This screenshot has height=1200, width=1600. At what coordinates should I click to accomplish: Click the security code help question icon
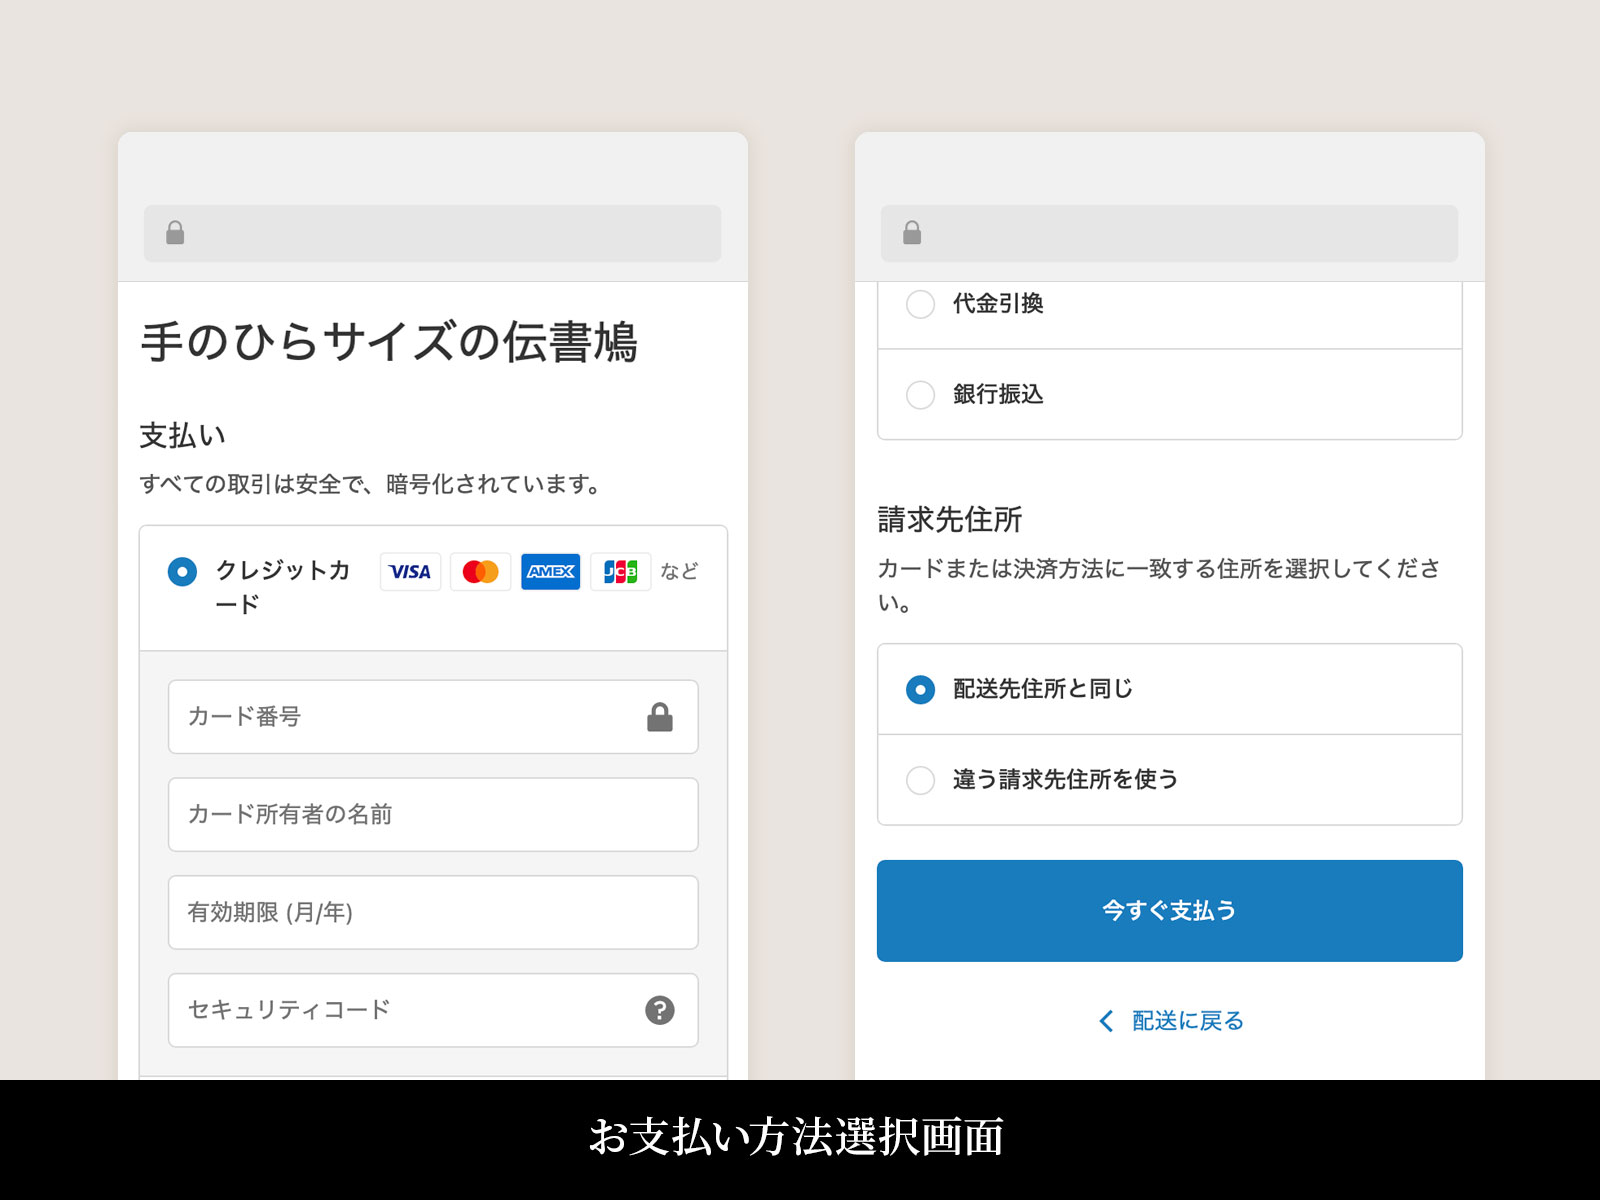click(660, 1010)
